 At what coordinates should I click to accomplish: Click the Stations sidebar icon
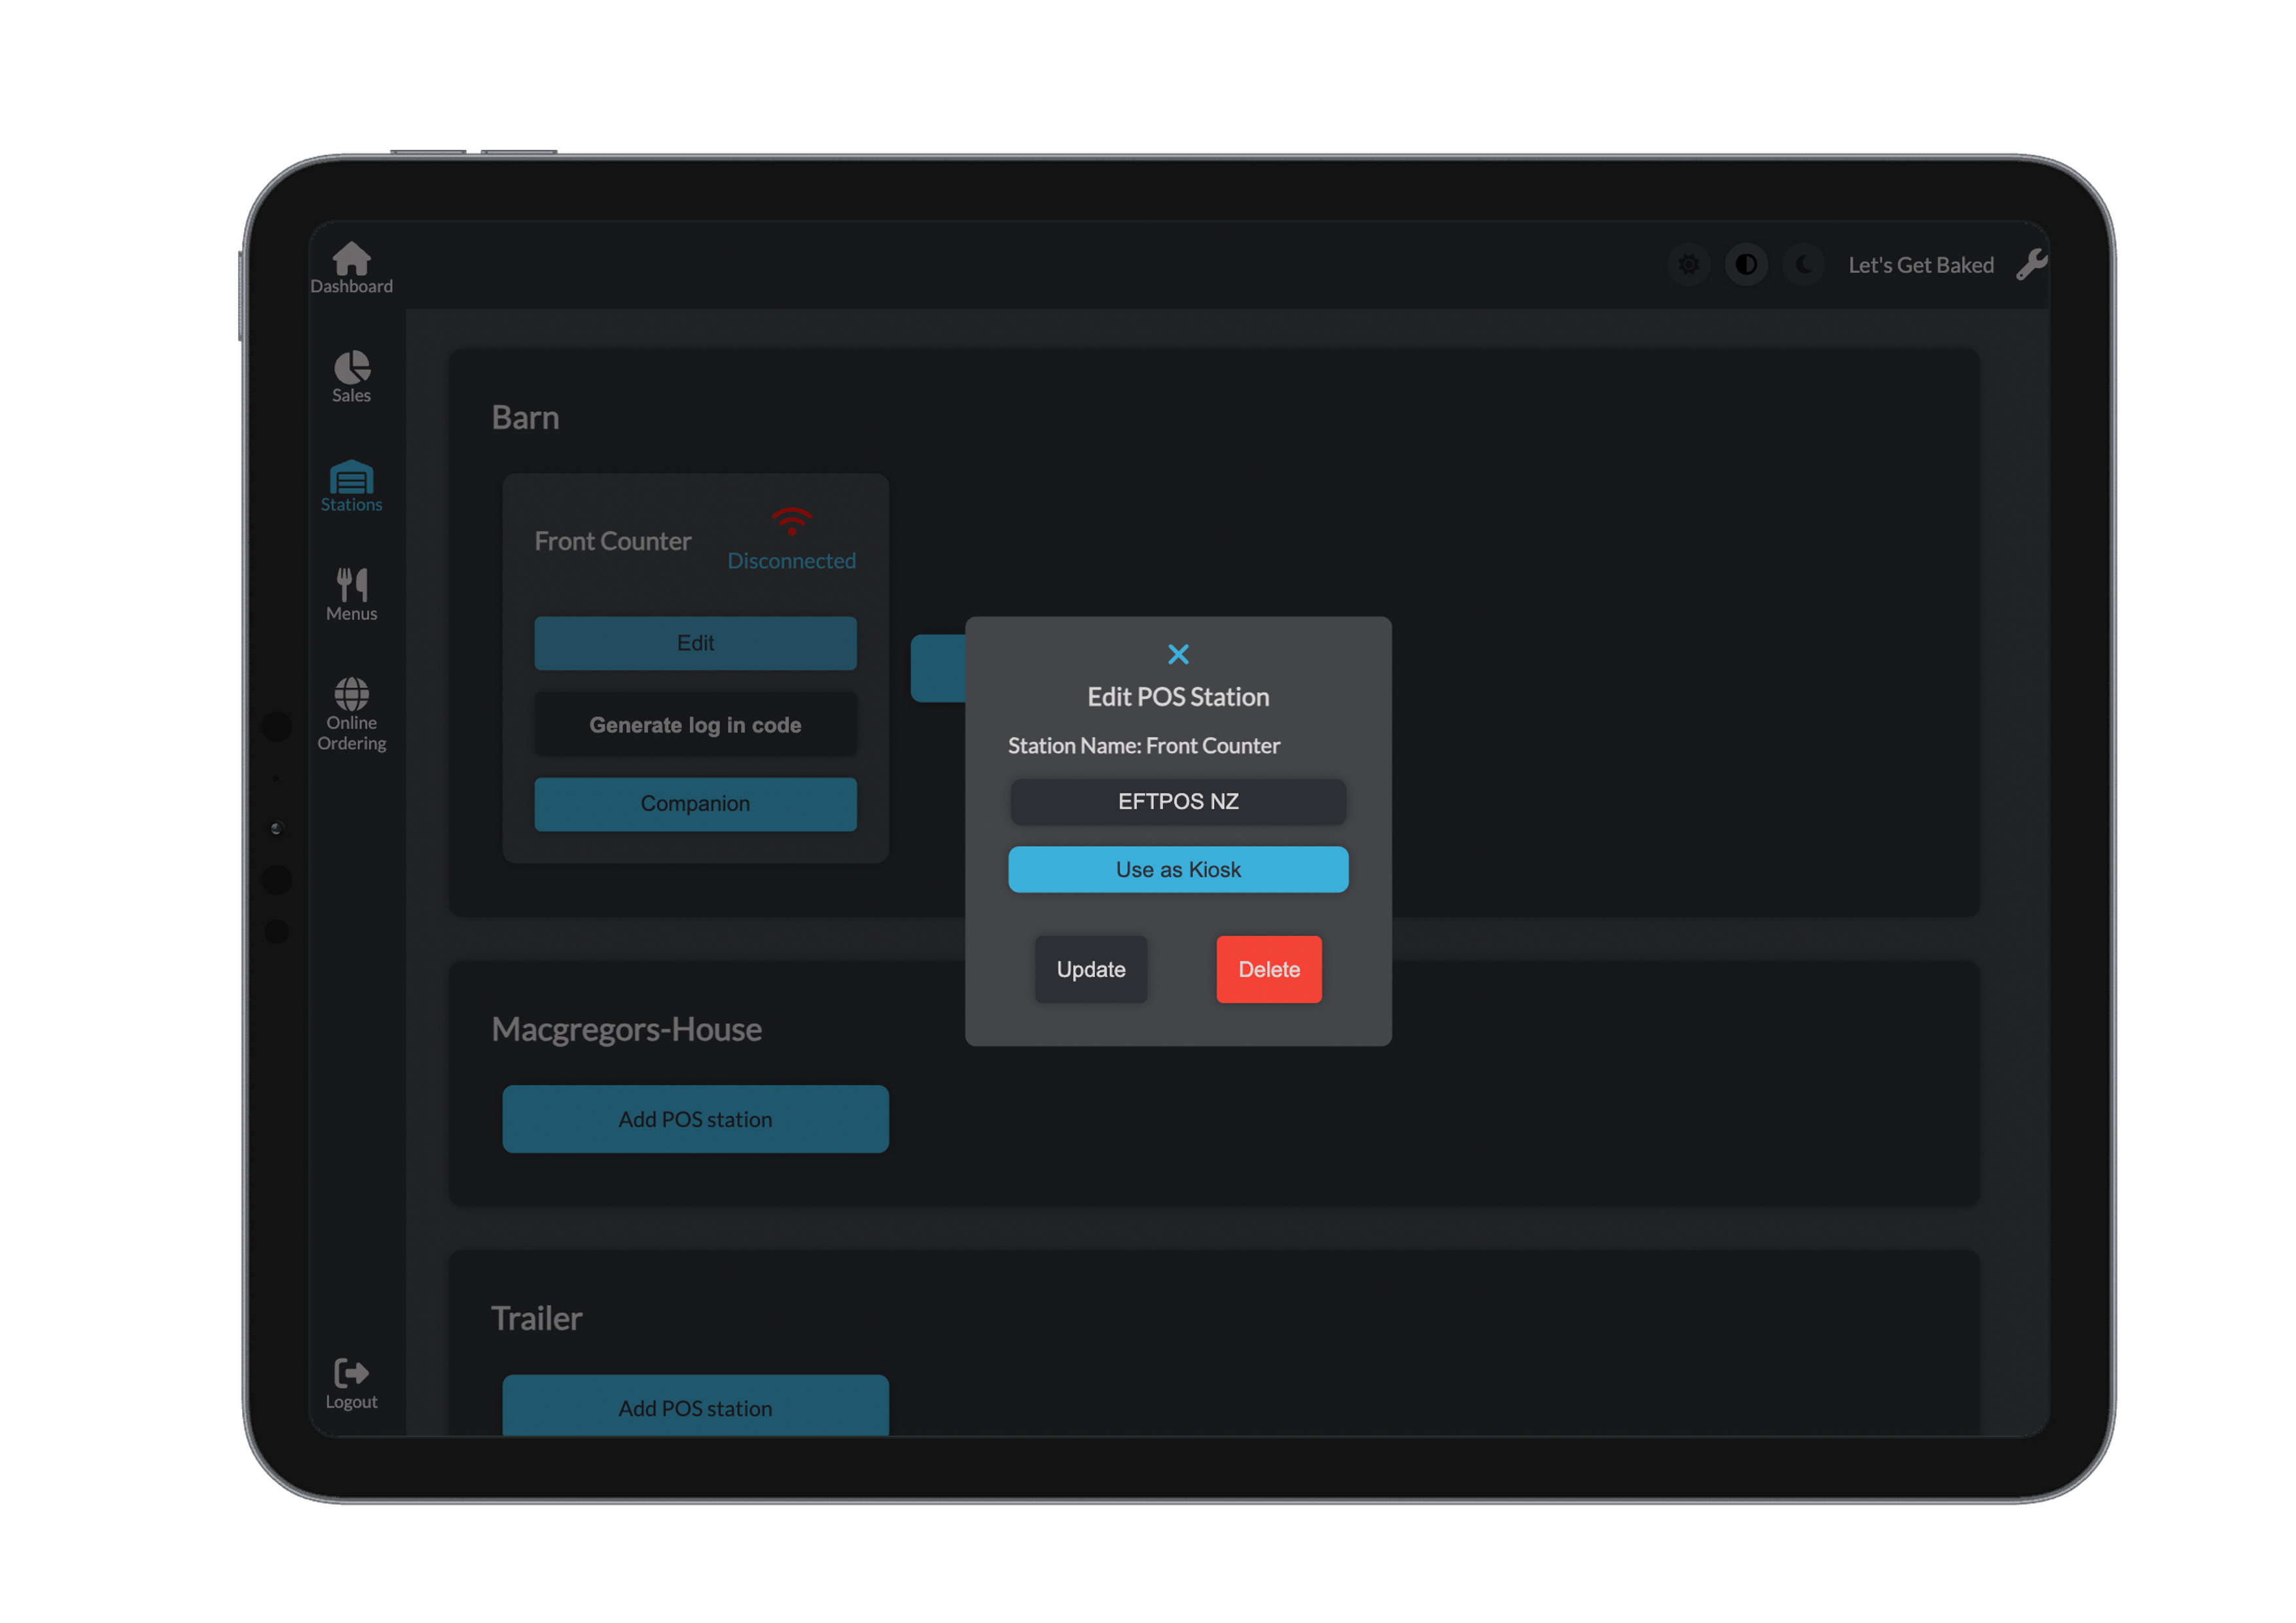[351, 483]
